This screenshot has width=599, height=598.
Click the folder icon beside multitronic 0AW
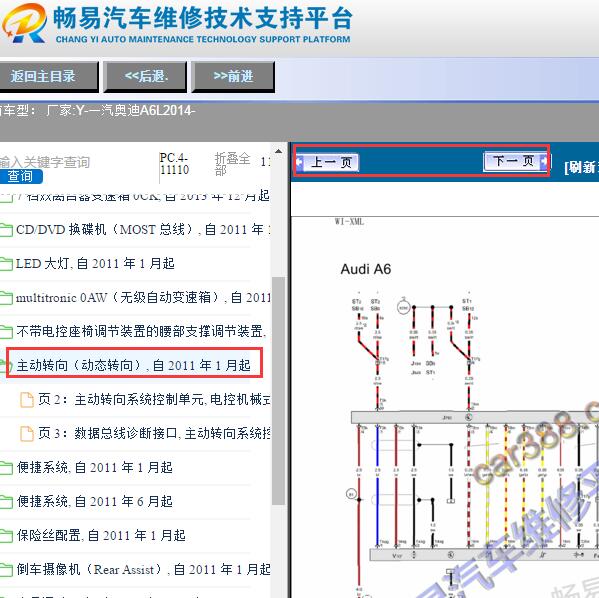(6, 298)
